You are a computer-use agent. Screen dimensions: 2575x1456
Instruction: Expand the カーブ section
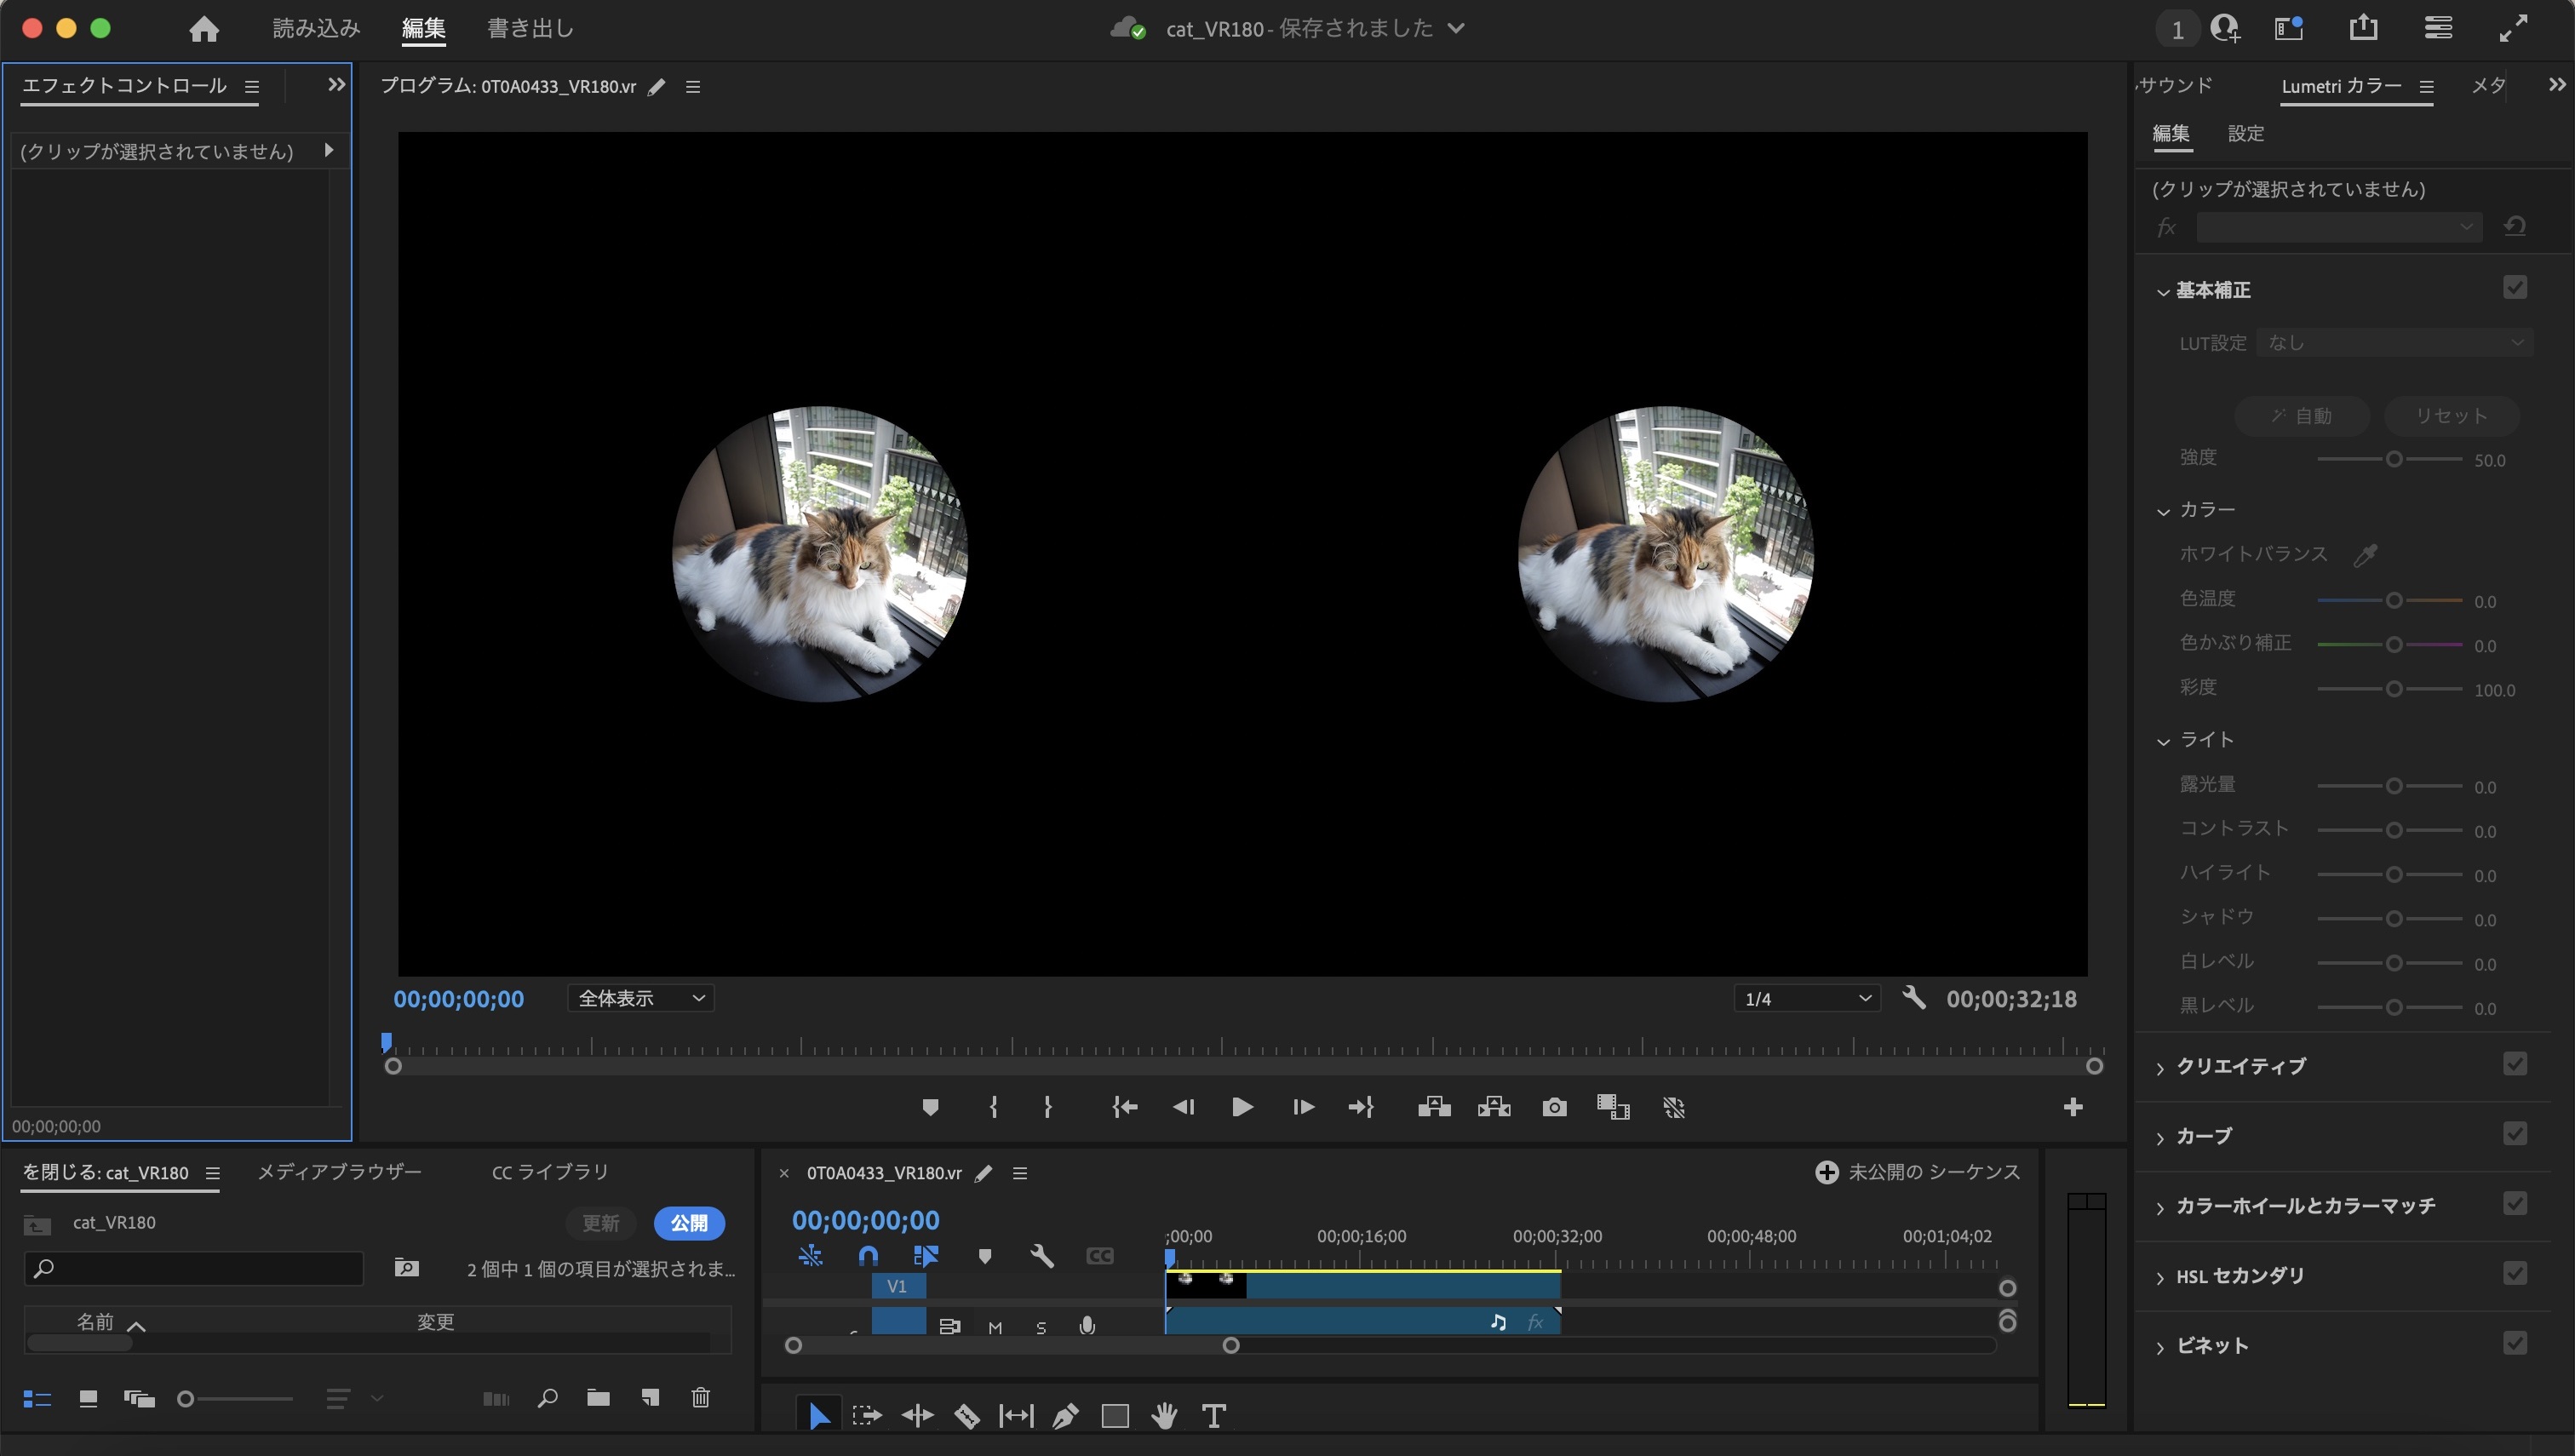pos(2203,1136)
